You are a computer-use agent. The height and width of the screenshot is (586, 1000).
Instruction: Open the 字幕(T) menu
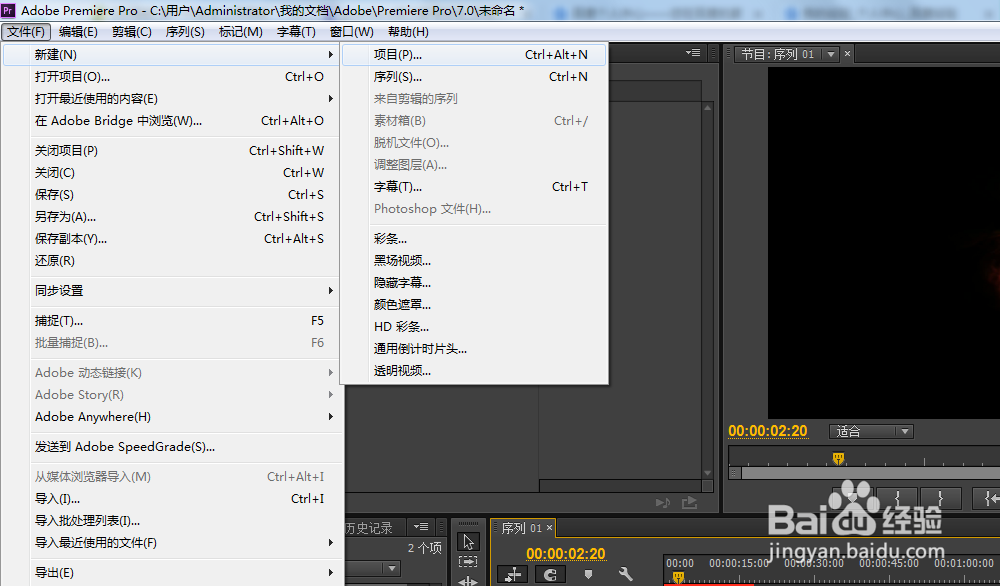(297, 32)
